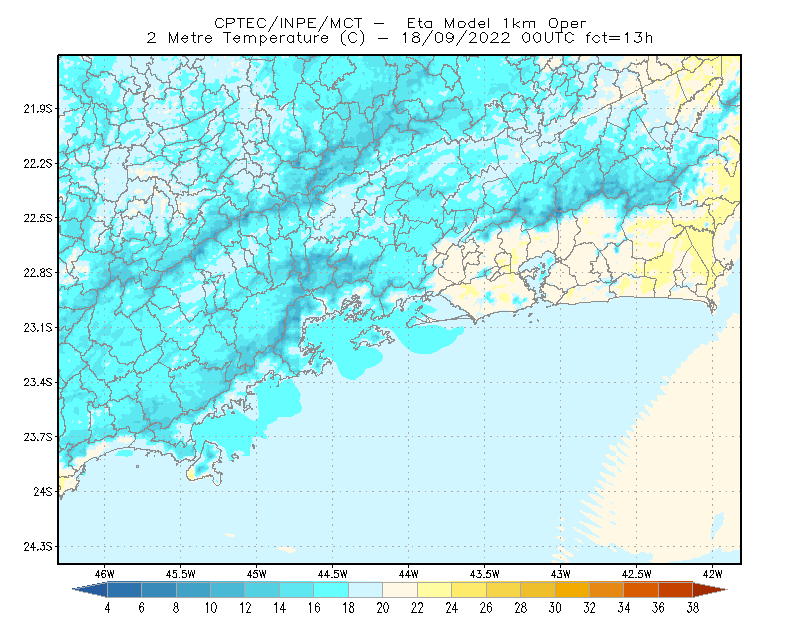Click the light blue 18-20 legend swatch
Image resolution: width=800 pixels, height=618 pixels.
click(x=366, y=590)
